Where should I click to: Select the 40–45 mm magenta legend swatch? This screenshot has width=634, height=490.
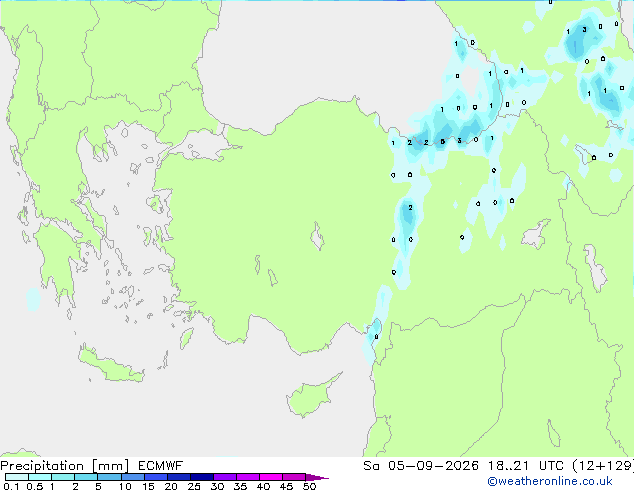click(271, 477)
